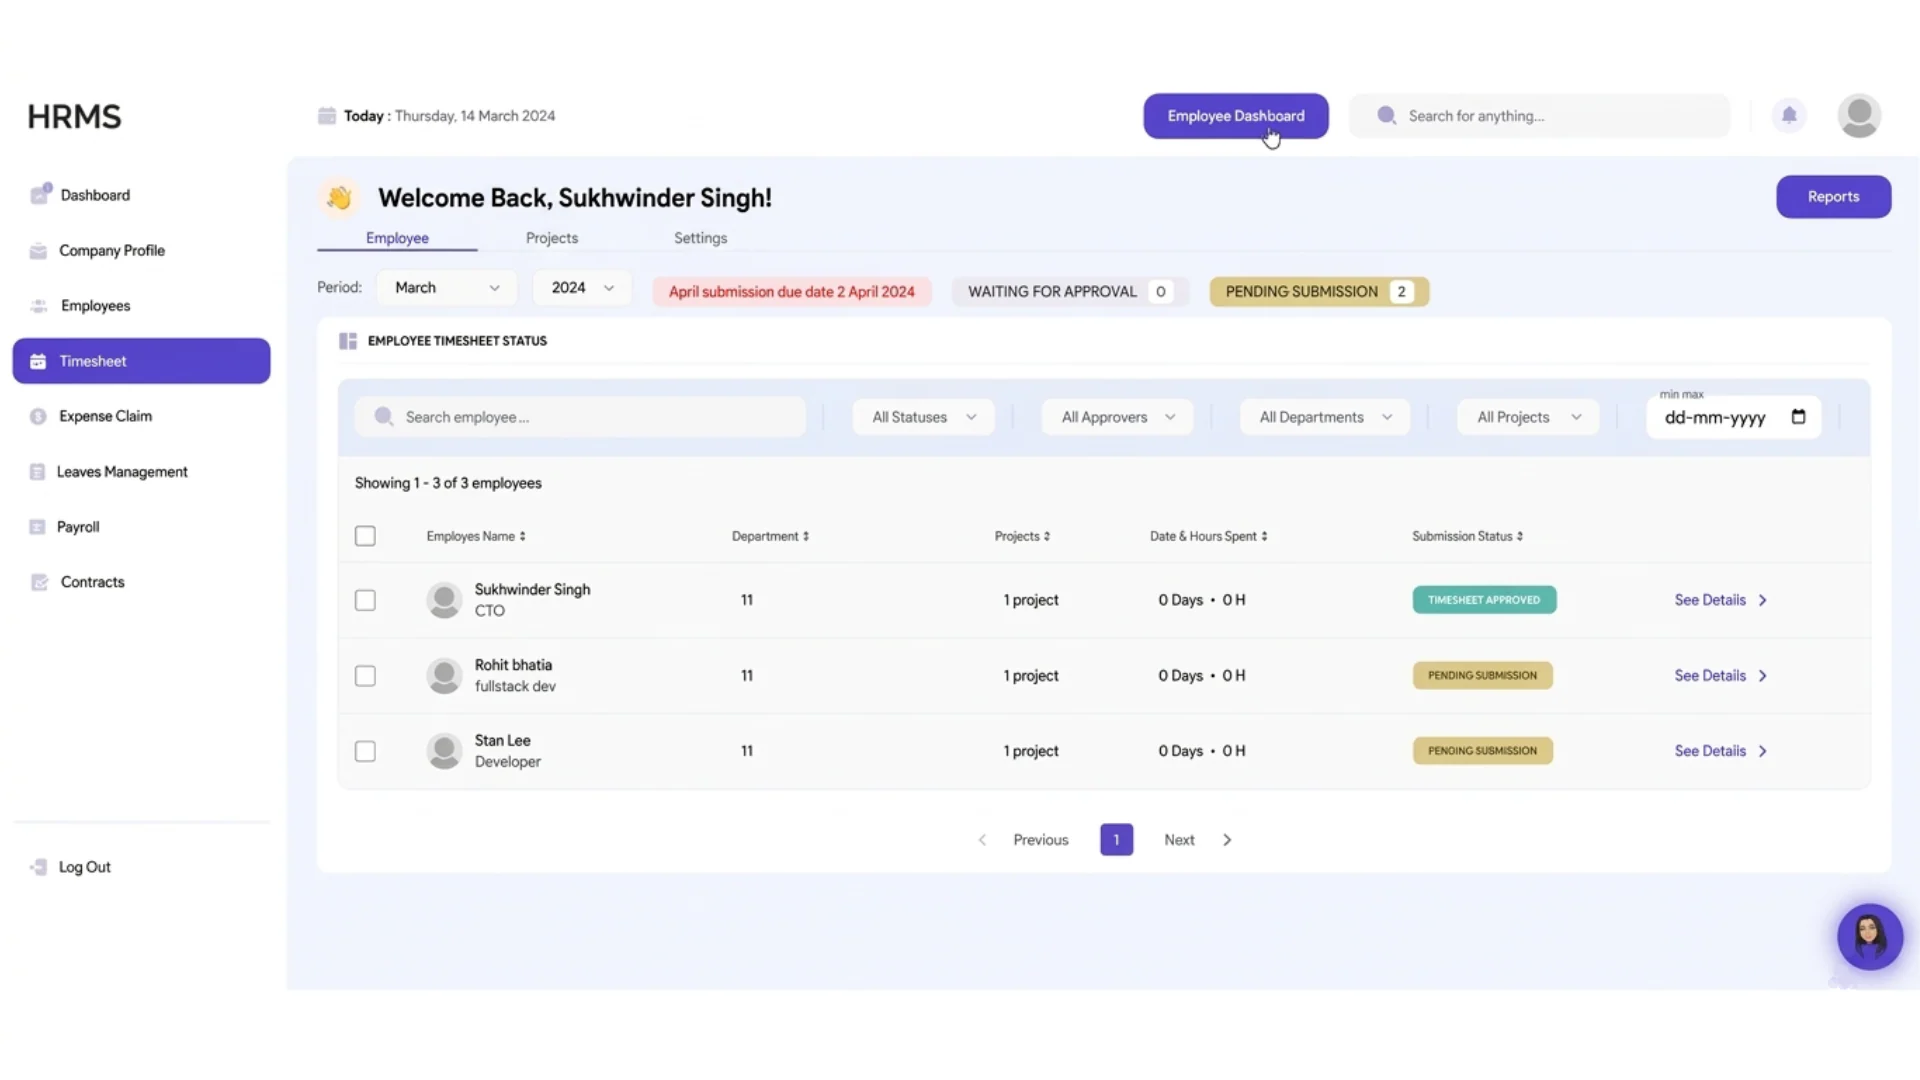Viewport: 1920px width, 1080px height.
Task: Open Payroll in sidebar
Action: (x=141, y=527)
